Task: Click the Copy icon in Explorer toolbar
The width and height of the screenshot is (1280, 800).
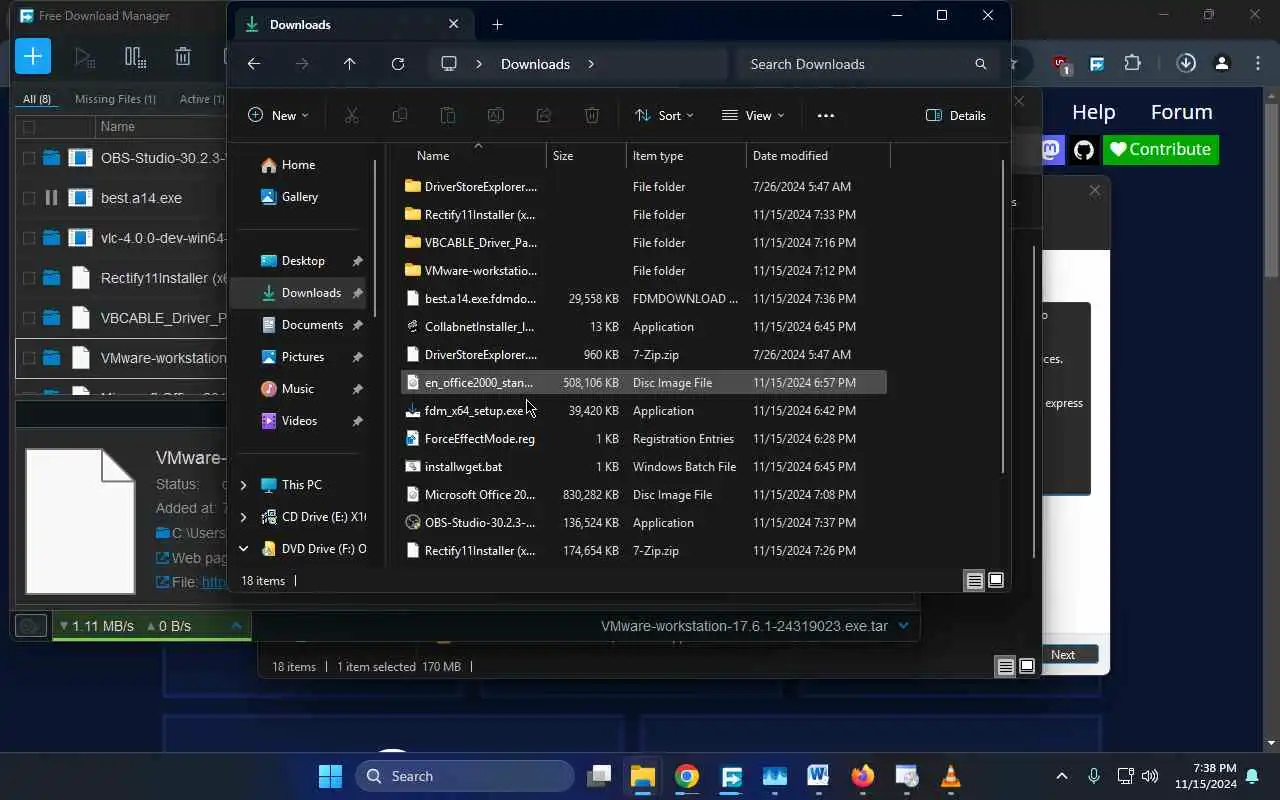Action: pyautogui.click(x=400, y=115)
